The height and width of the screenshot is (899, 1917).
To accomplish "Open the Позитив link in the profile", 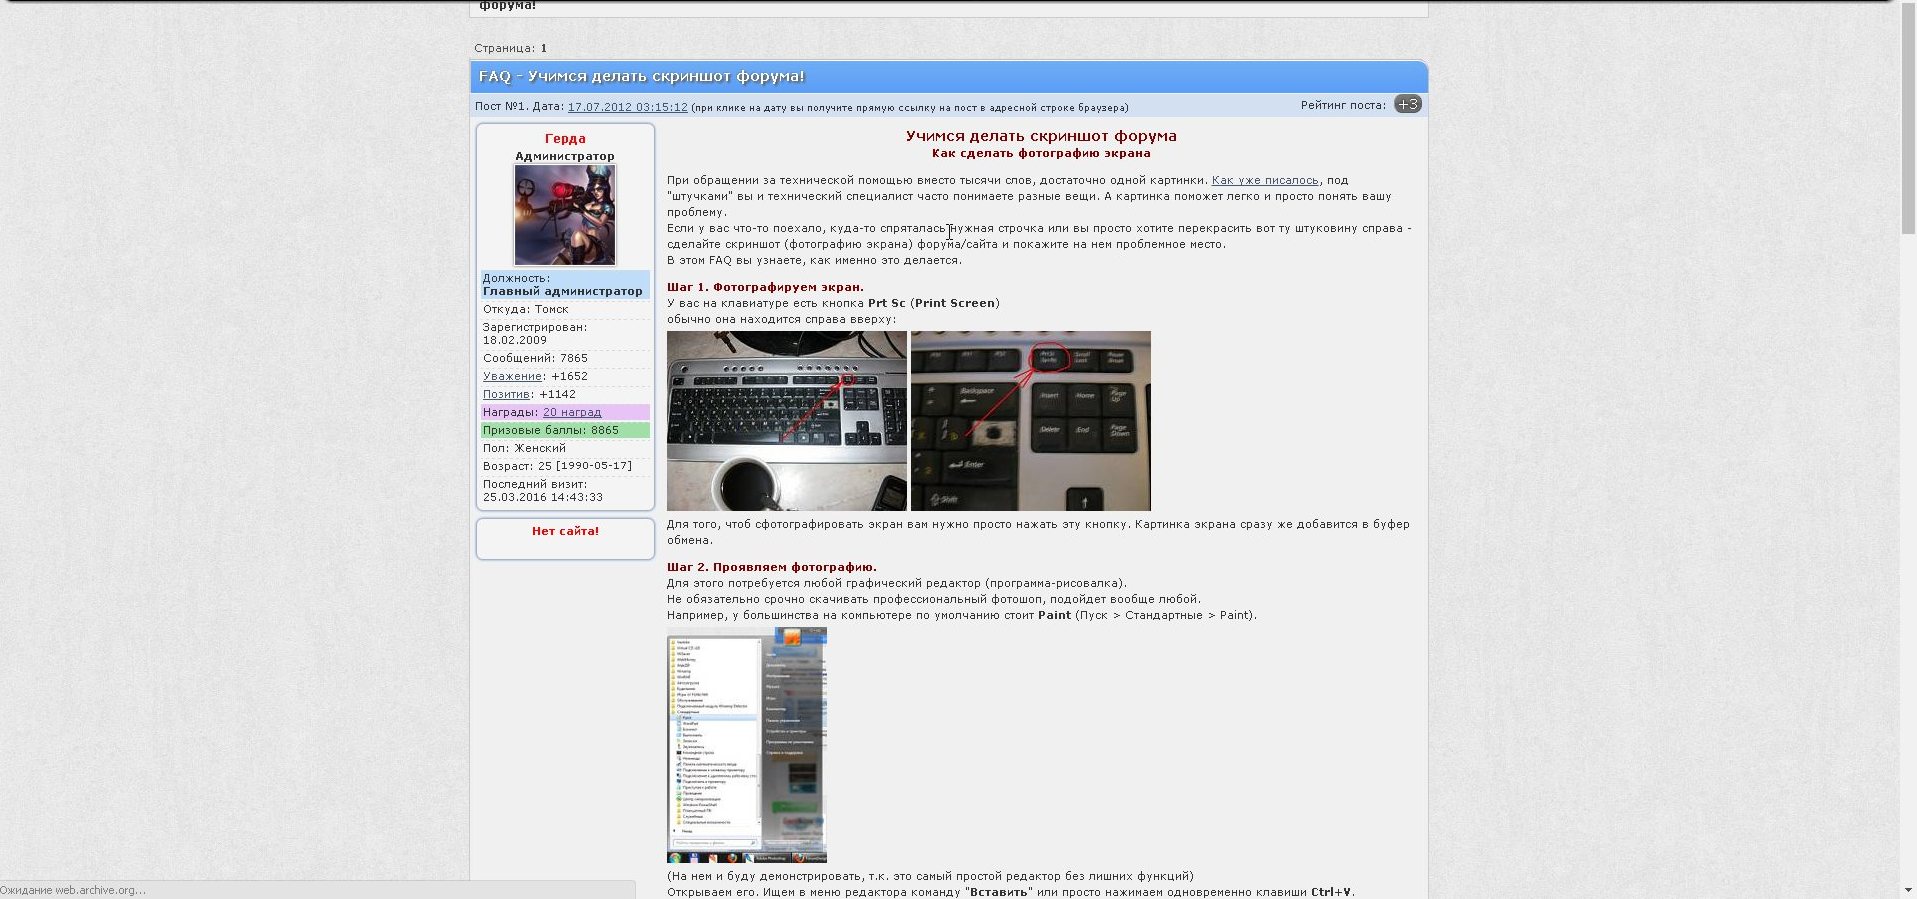I will (506, 395).
